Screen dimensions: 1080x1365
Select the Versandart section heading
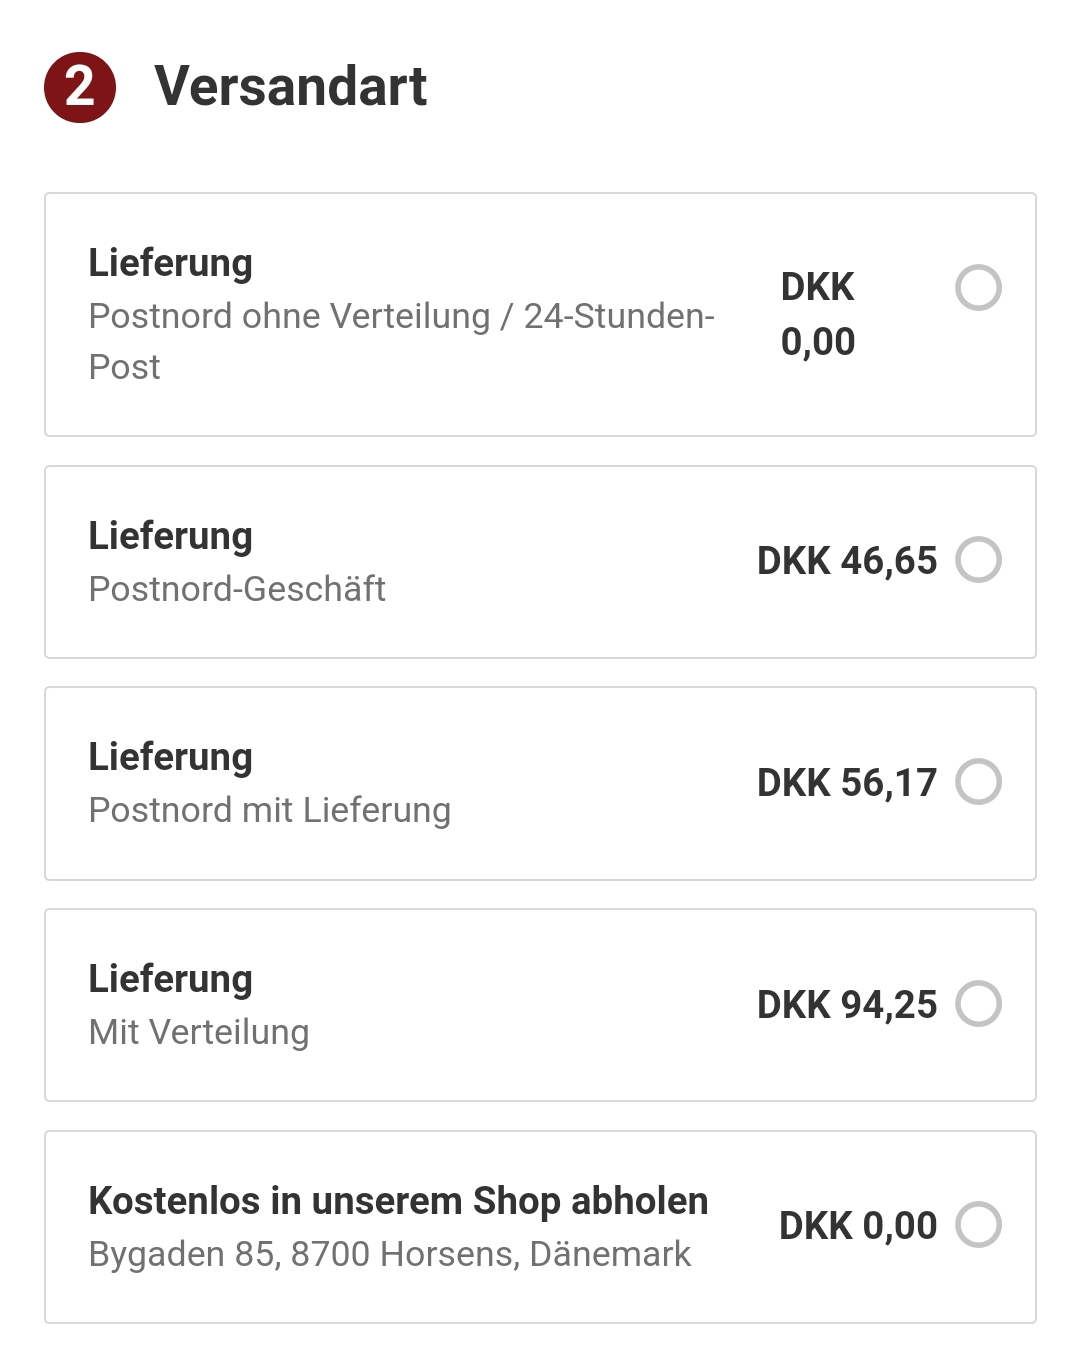pyautogui.click(x=290, y=86)
